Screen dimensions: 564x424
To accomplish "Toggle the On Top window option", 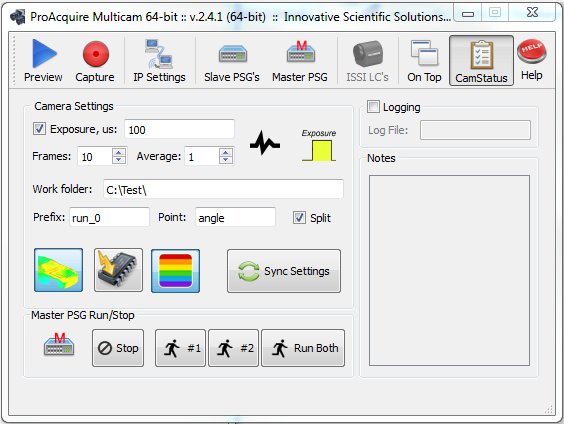I will [424, 60].
